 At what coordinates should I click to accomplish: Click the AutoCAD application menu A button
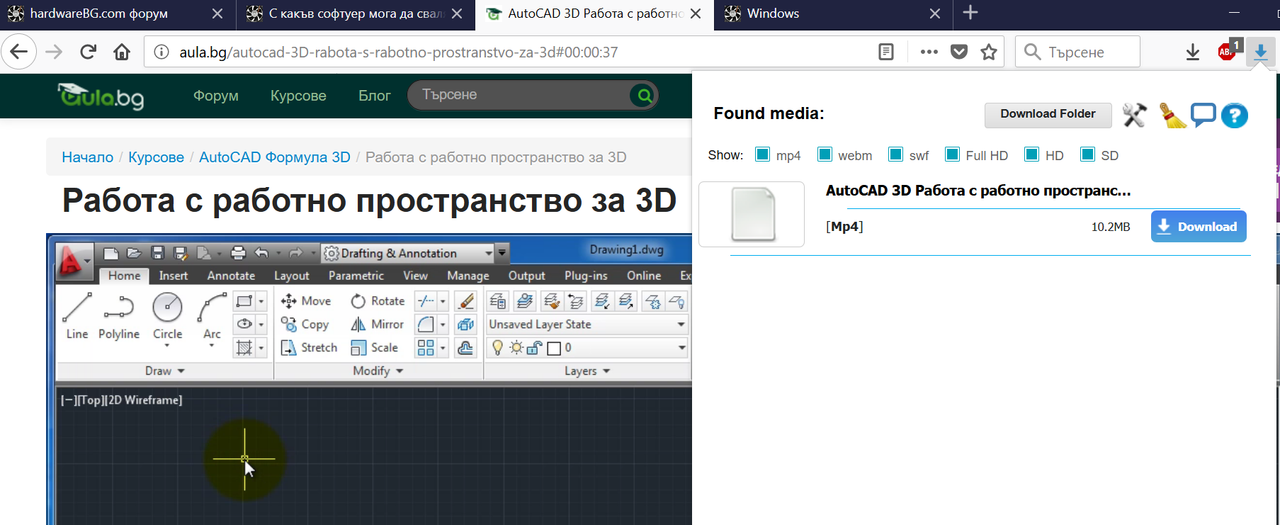tap(72, 262)
